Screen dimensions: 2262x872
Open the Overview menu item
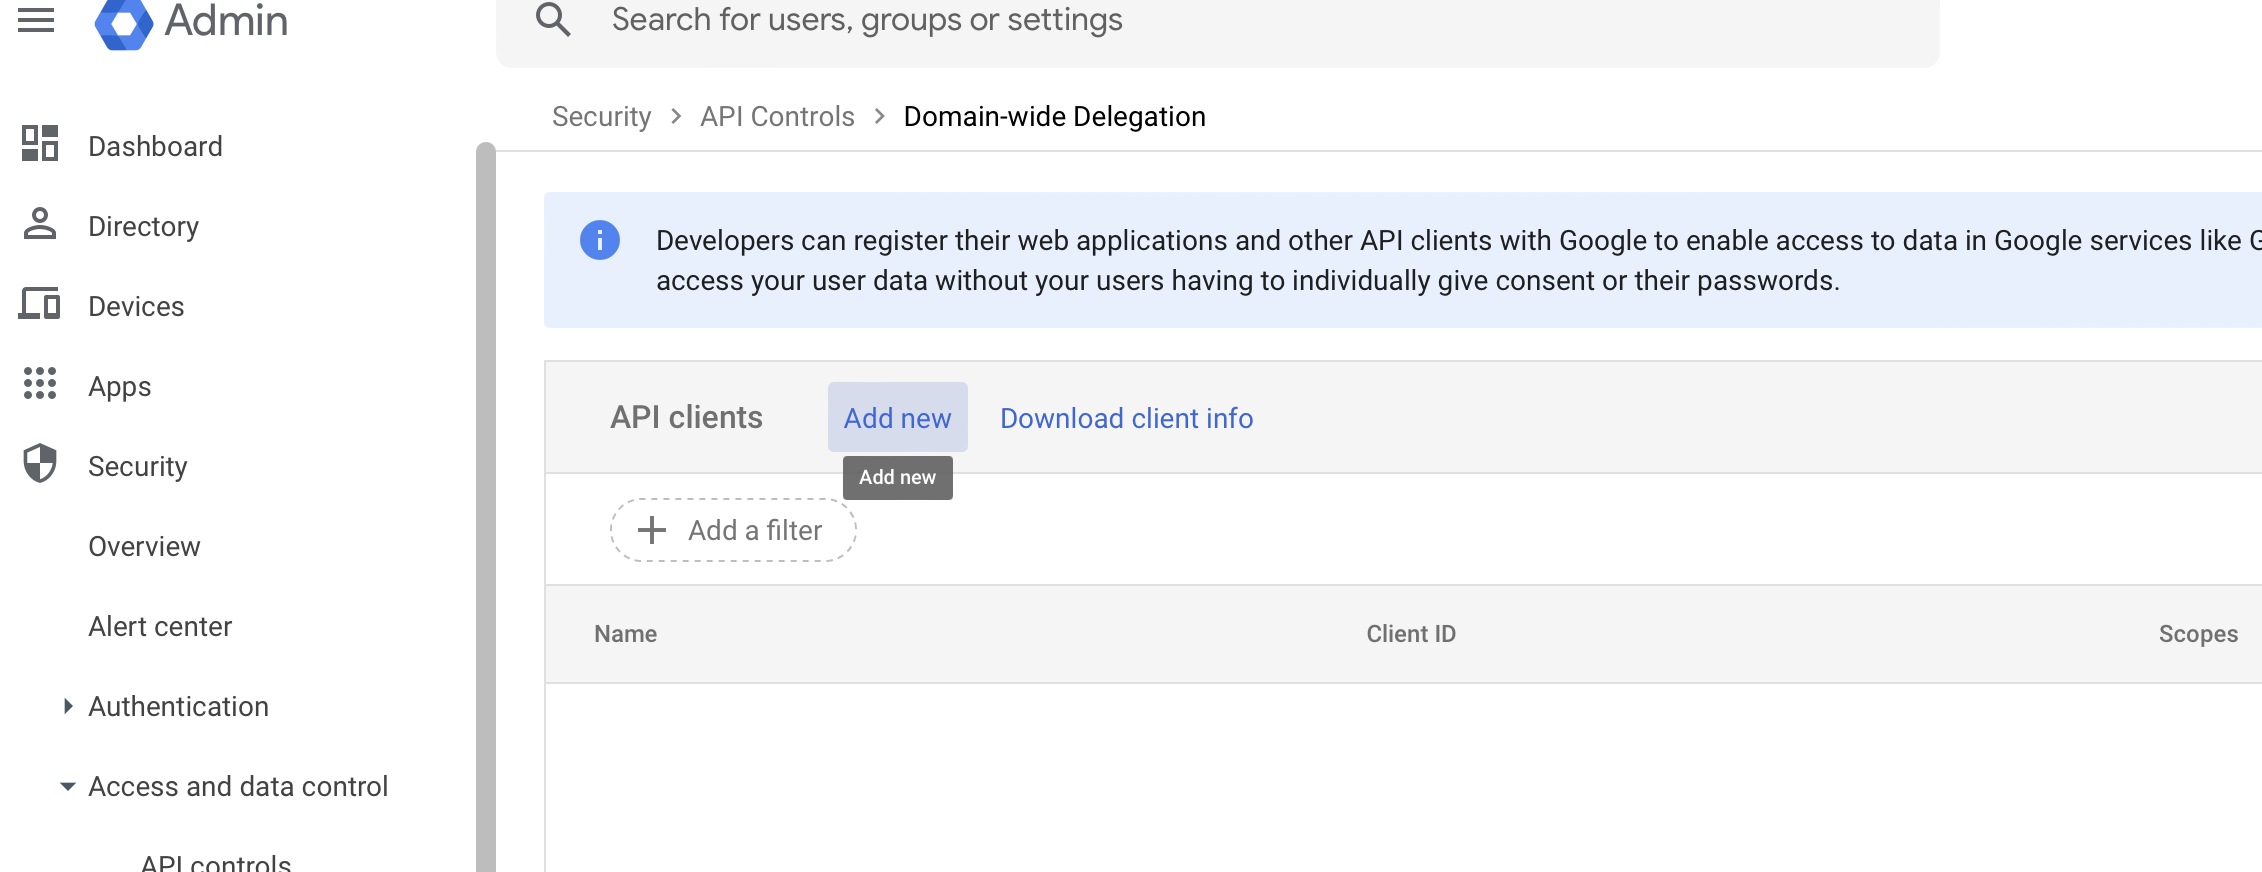click(x=144, y=546)
